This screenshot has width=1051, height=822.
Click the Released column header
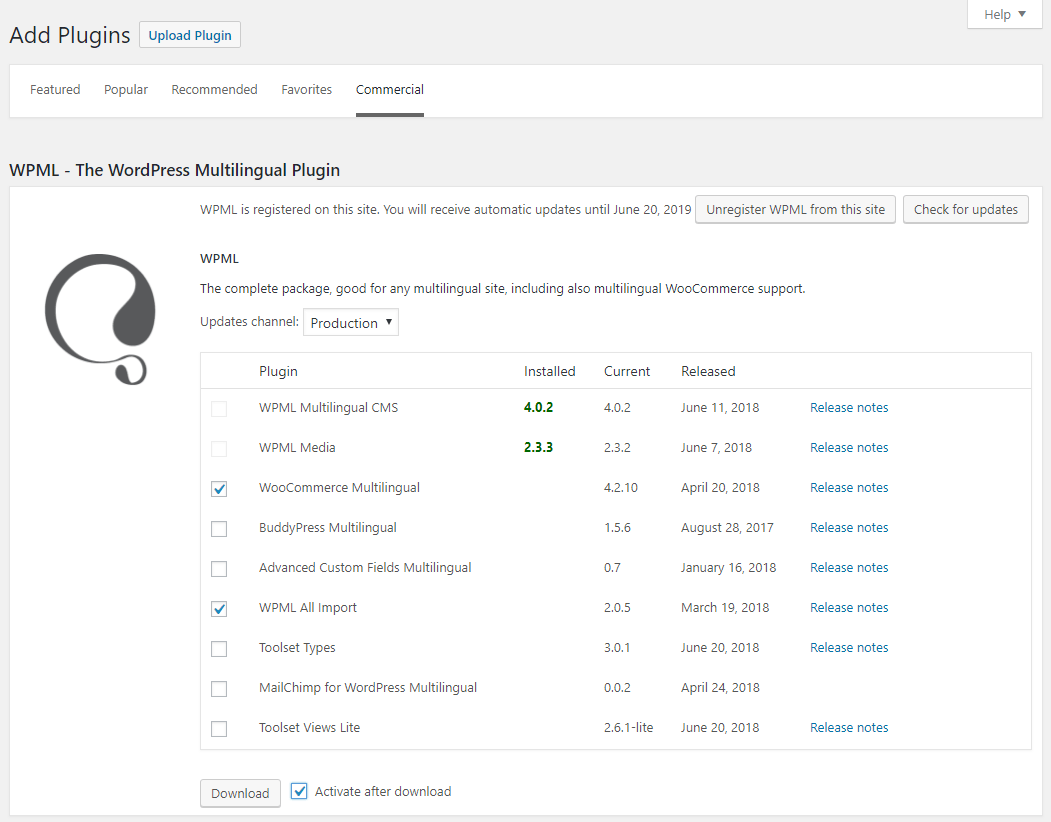[x=708, y=371]
